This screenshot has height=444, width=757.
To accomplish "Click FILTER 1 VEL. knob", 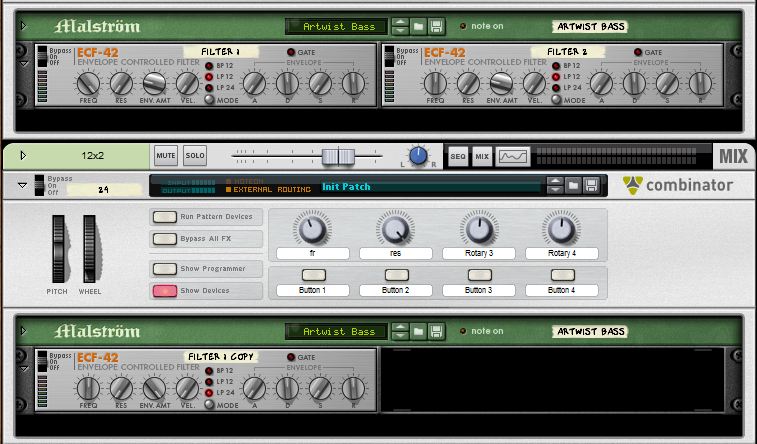I will tap(187, 83).
